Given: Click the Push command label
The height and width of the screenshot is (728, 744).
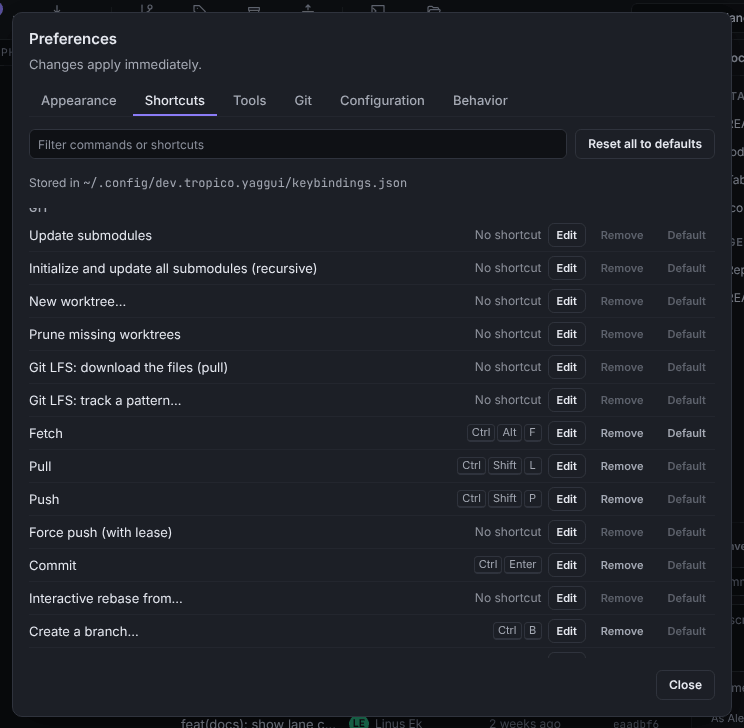Looking at the screenshot, I should click(44, 499).
